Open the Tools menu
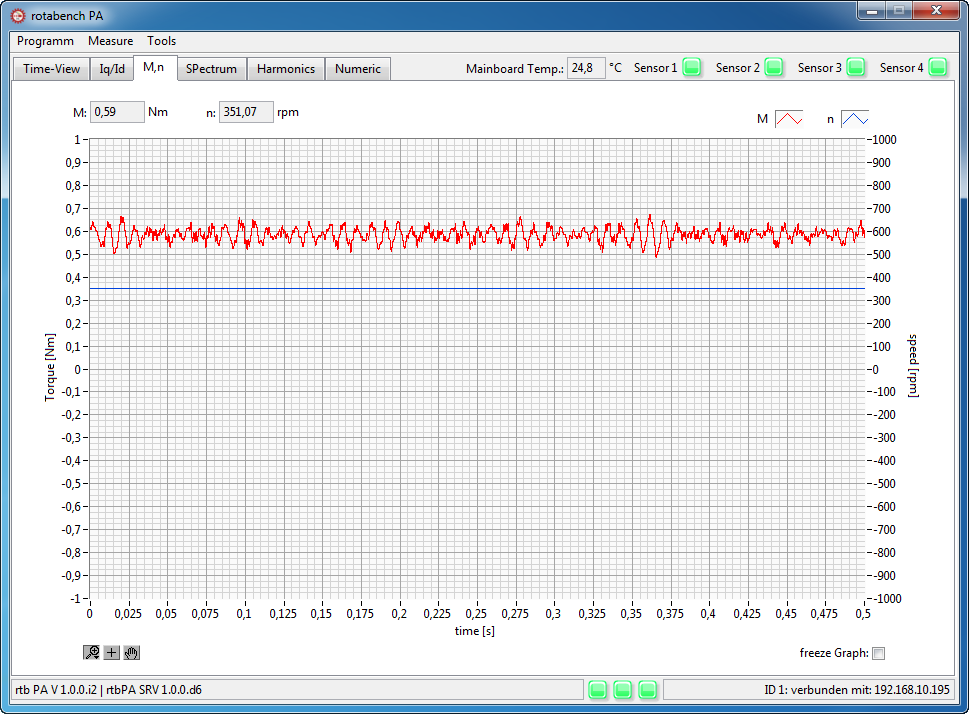969x714 pixels. click(x=161, y=41)
